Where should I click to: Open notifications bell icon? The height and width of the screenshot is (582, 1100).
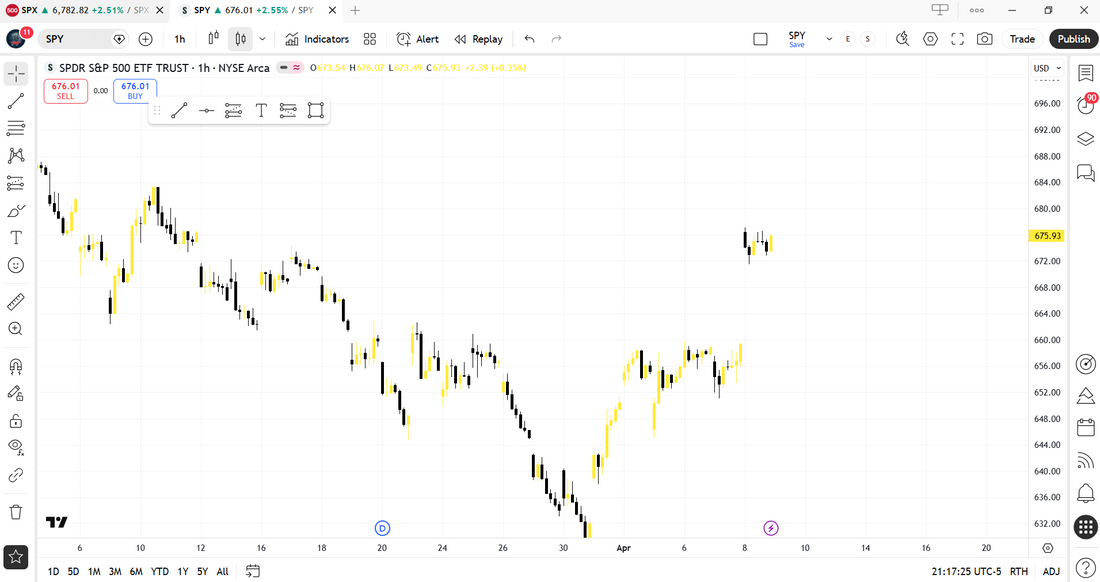click(x=1085, y=493)
